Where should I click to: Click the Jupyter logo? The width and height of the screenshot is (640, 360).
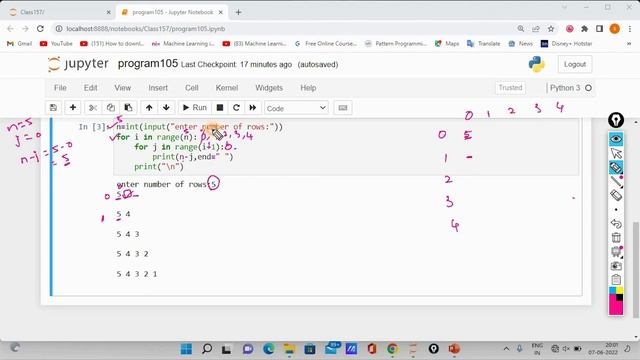[x=78, y=64]
